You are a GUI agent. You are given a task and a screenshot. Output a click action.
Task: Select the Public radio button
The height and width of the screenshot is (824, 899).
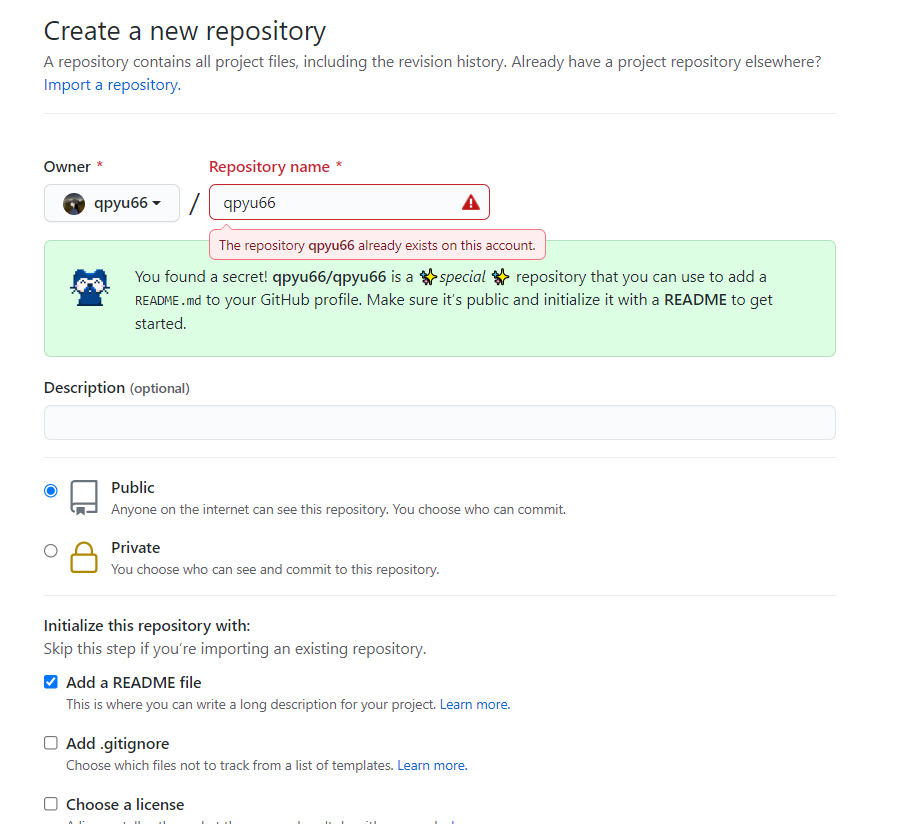click(x=51, y=491)
